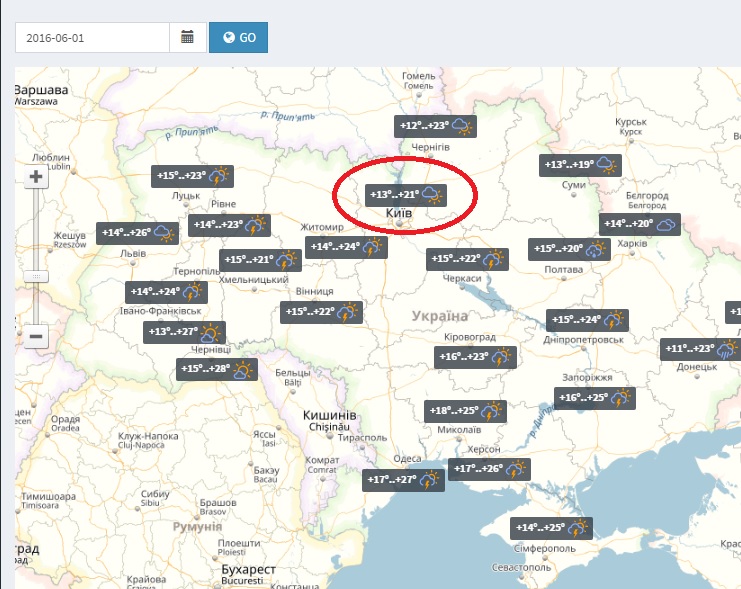Click the Вінниця +15°..+22° storm icon
The height and width of the screenshot is (589, 741).
tap(348, 312)
